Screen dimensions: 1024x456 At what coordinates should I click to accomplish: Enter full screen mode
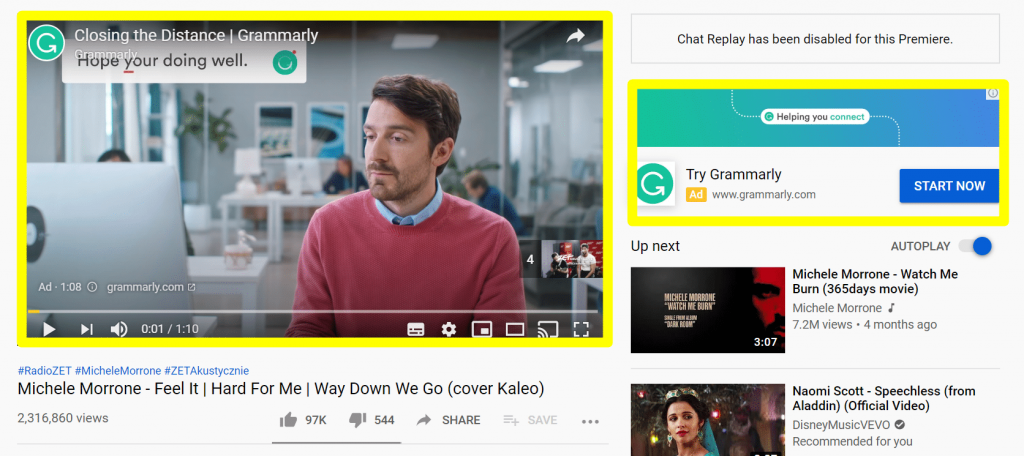pos(581,329)
